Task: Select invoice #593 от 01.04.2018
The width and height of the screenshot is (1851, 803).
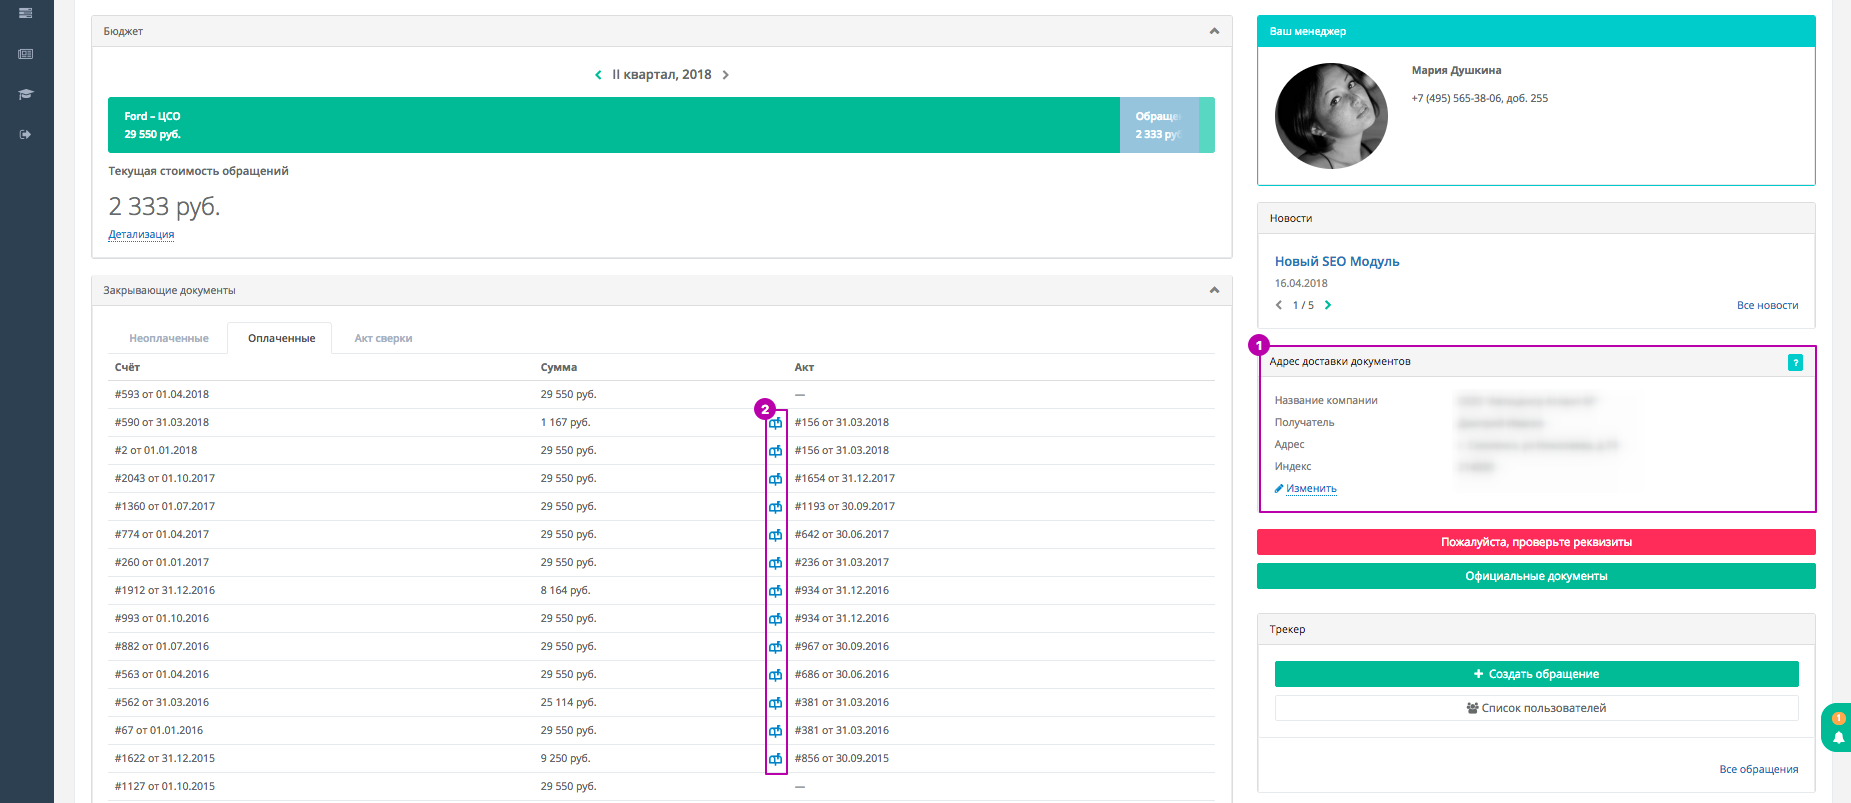Action: tap(162, 394)
